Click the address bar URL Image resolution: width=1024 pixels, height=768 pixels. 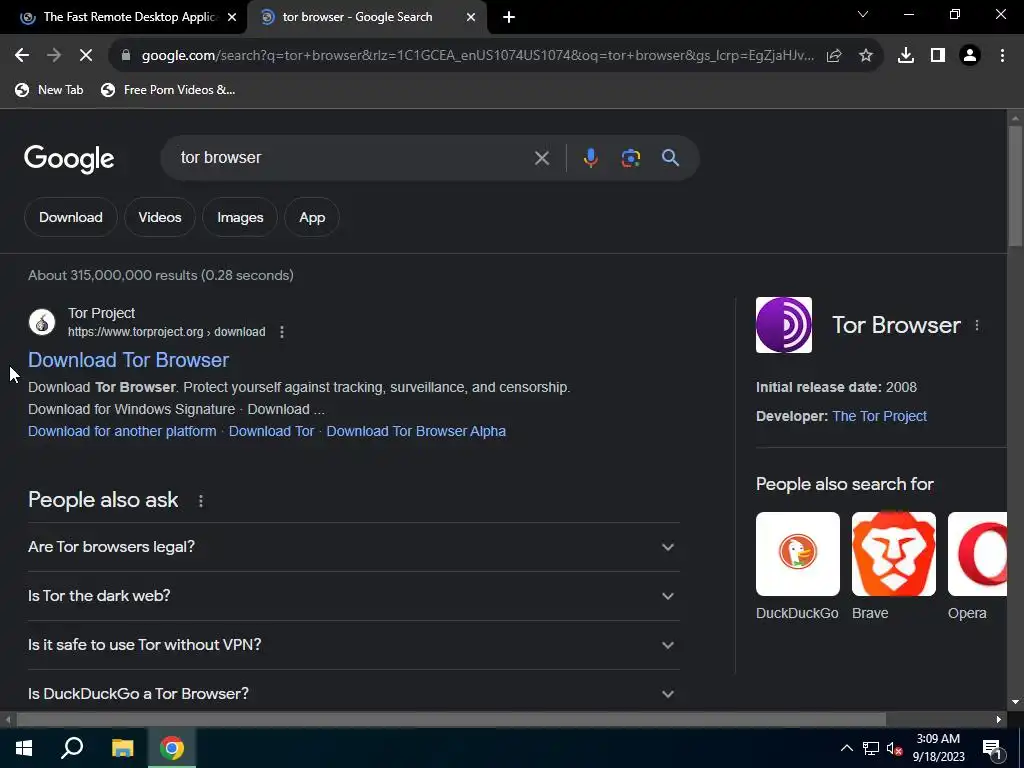(477, 56)
